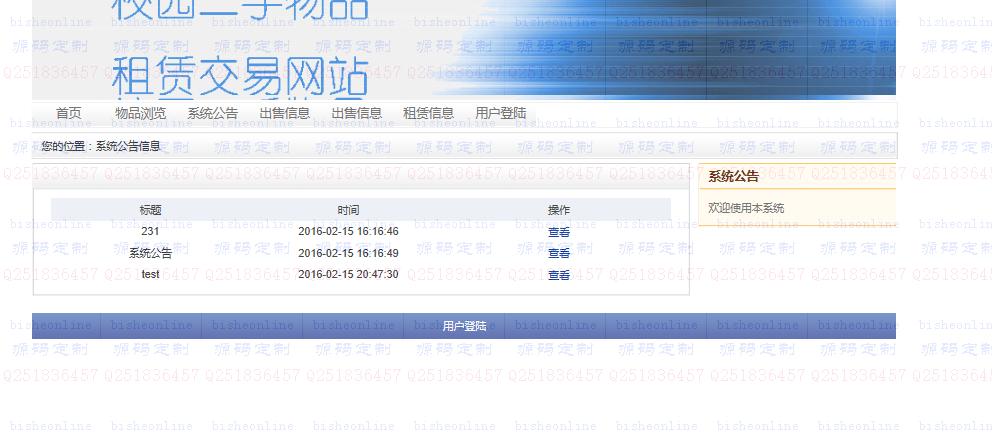Image resolution: width=992 pixels, height=434 pixels.
Task: Open 租赁信息 navigation item
Action: pyautogui.click(x=428, y=113)
